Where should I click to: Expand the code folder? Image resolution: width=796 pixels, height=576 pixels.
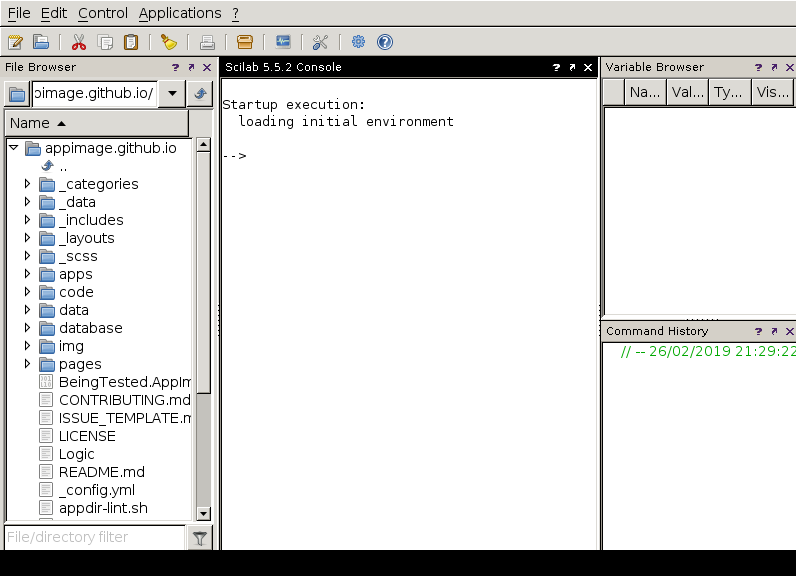pyautogui.click(x=27, y=292)
